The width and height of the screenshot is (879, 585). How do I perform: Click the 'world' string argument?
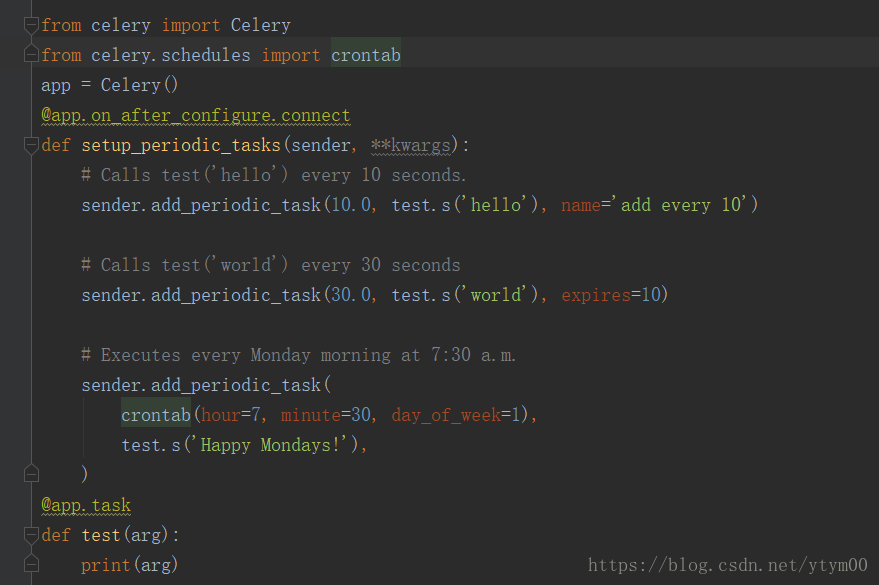(498, 295)
